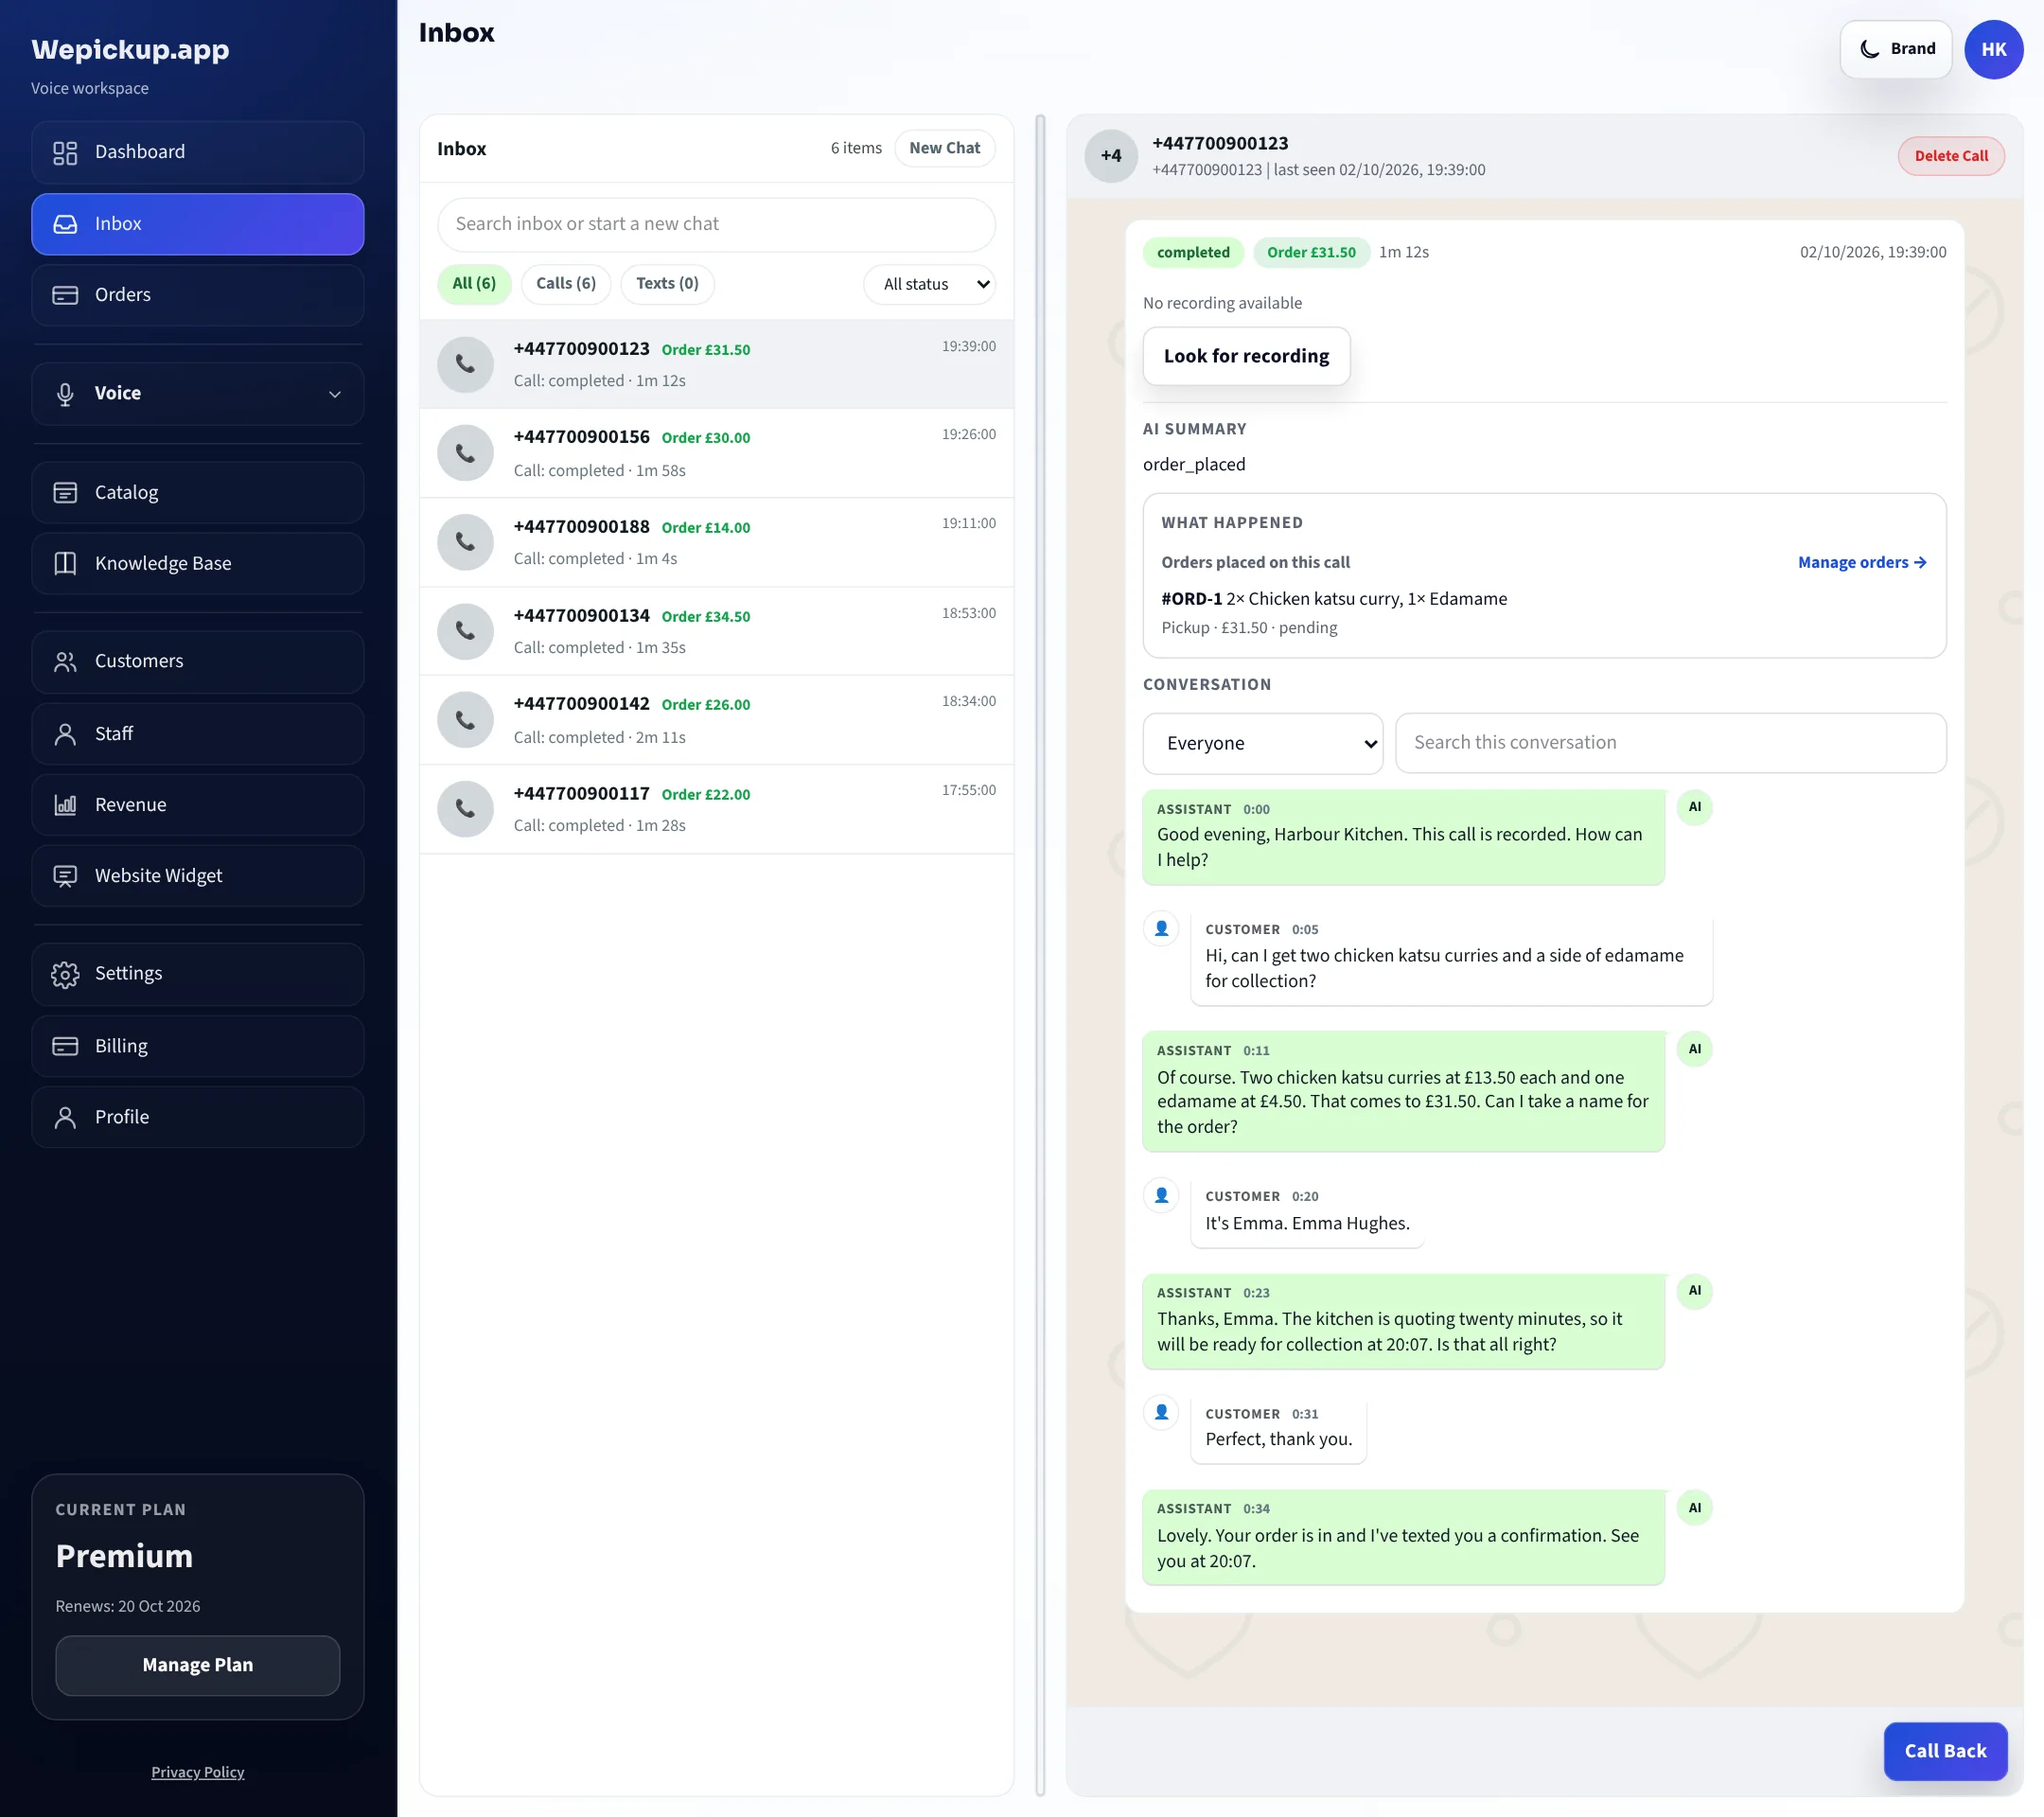The width and height of the screenshot is (2044, 1817).
Task: Click the Inbox tray icon in sidebar
Action: 65,224
